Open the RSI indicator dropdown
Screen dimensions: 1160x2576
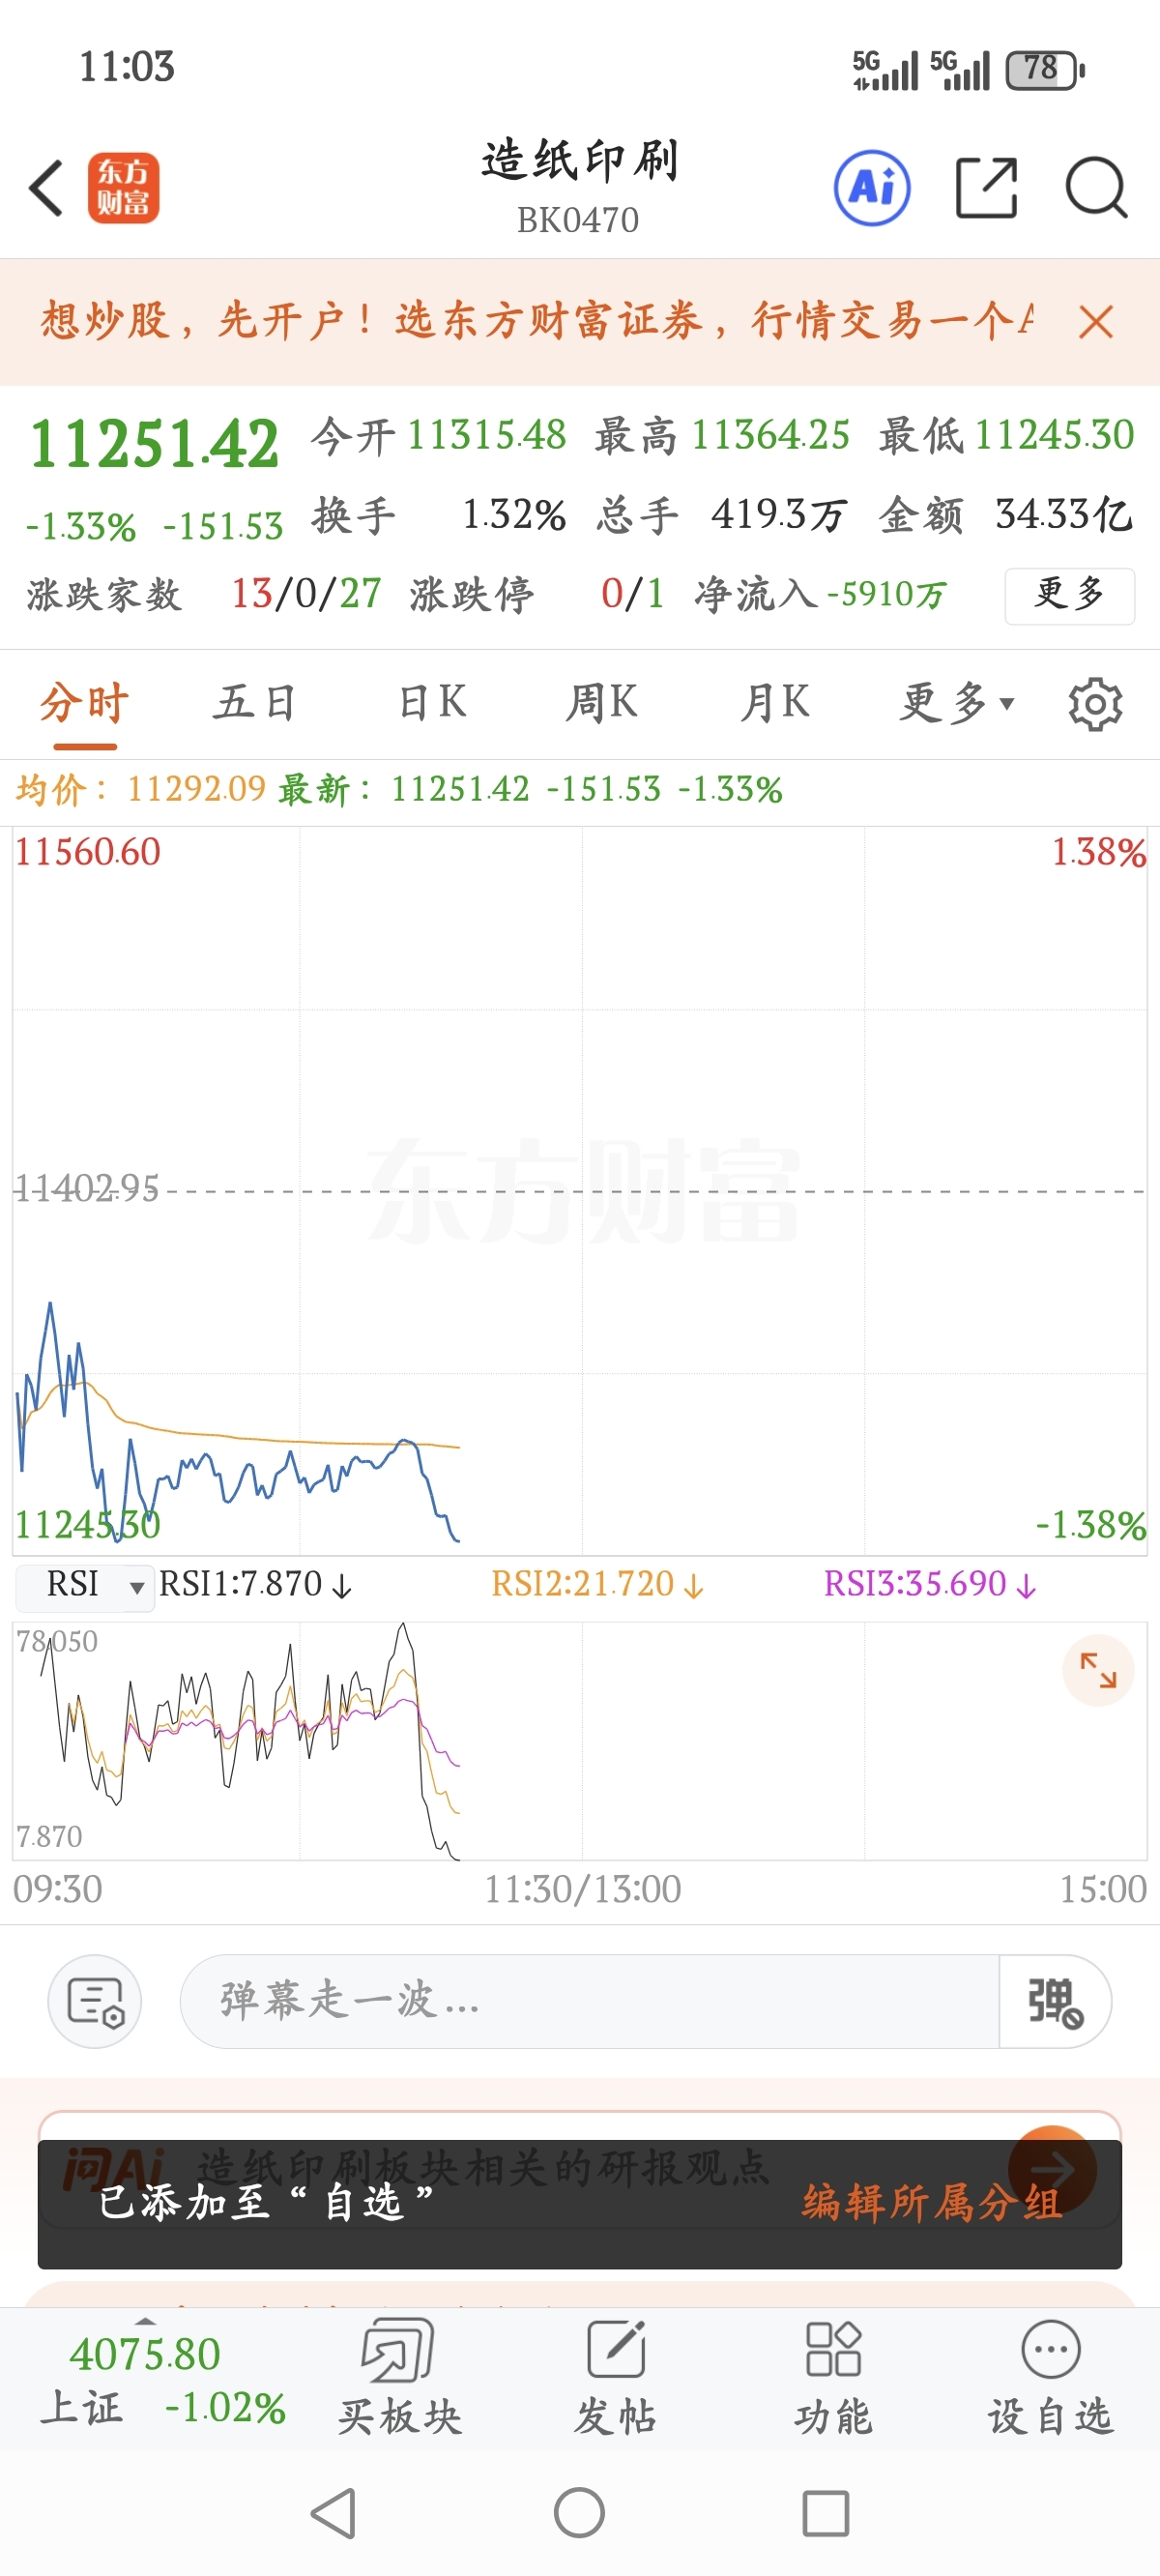tap(86, 1586)
